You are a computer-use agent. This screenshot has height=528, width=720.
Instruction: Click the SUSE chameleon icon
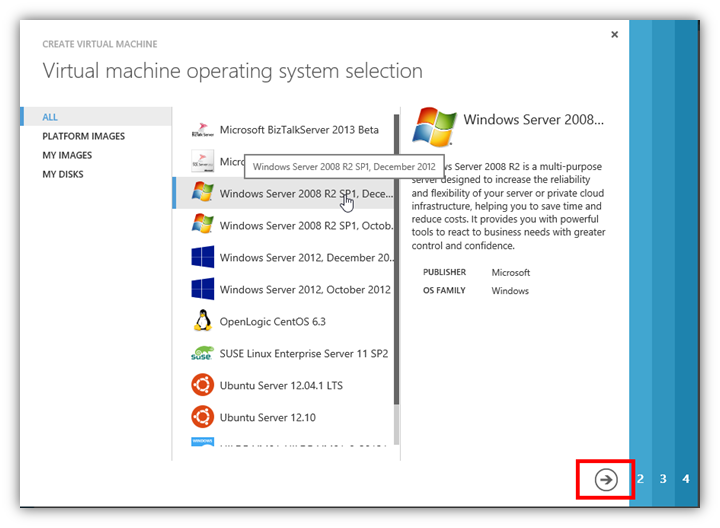pos(202,353)
